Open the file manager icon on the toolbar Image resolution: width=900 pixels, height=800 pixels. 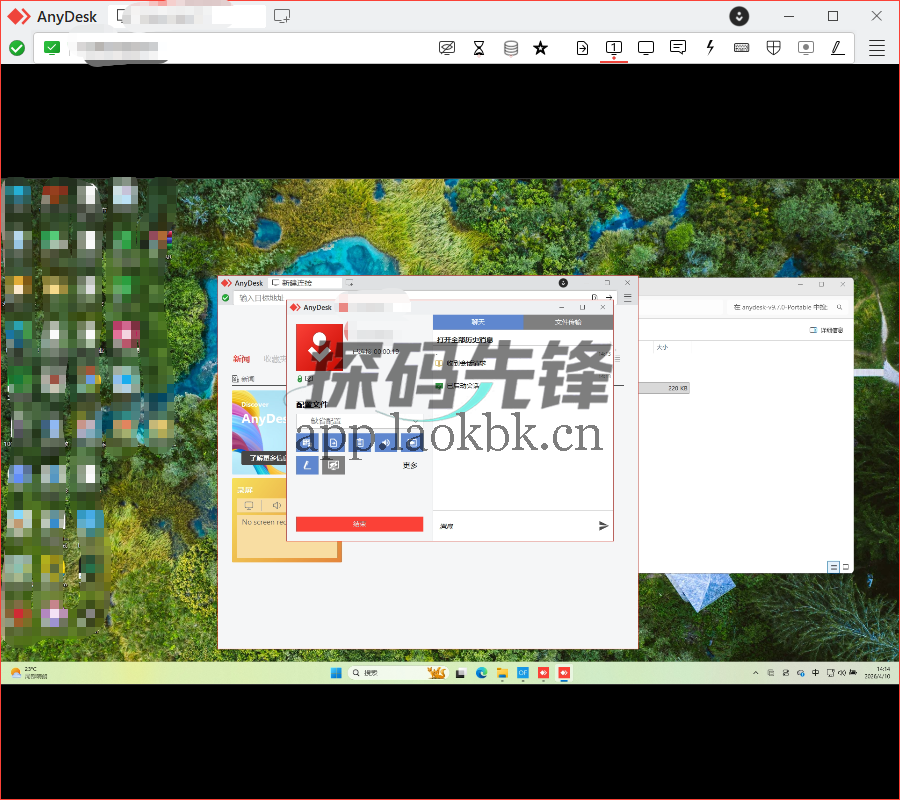(x=582, y=47)
